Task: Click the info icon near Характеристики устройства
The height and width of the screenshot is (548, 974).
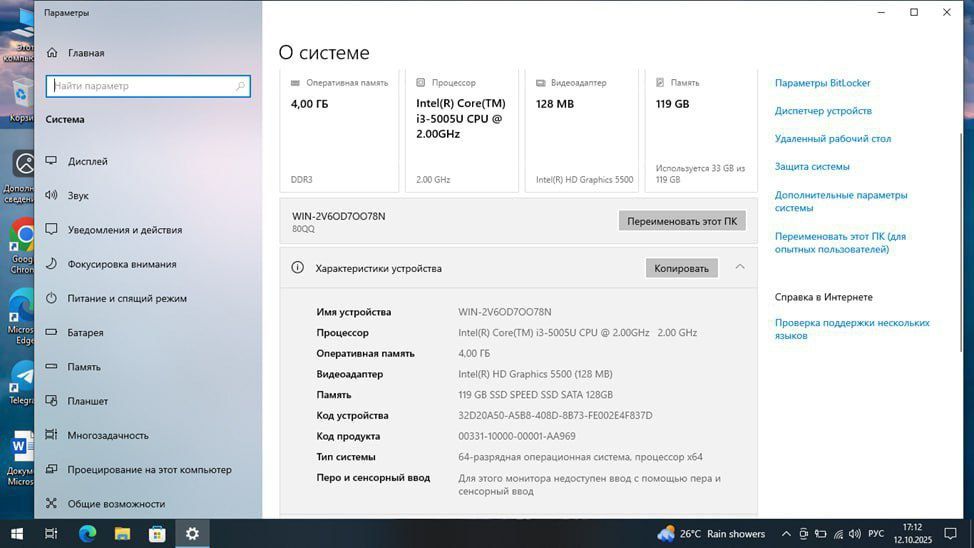Action: (x=298, y=268)
